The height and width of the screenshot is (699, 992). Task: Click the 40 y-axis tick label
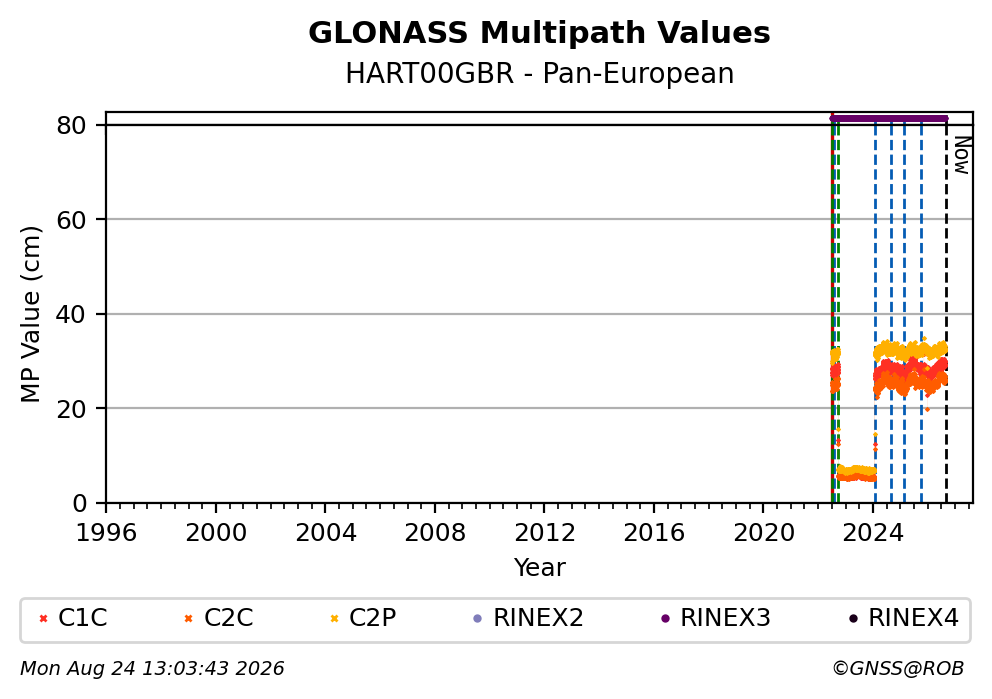(x=71, y=314)
